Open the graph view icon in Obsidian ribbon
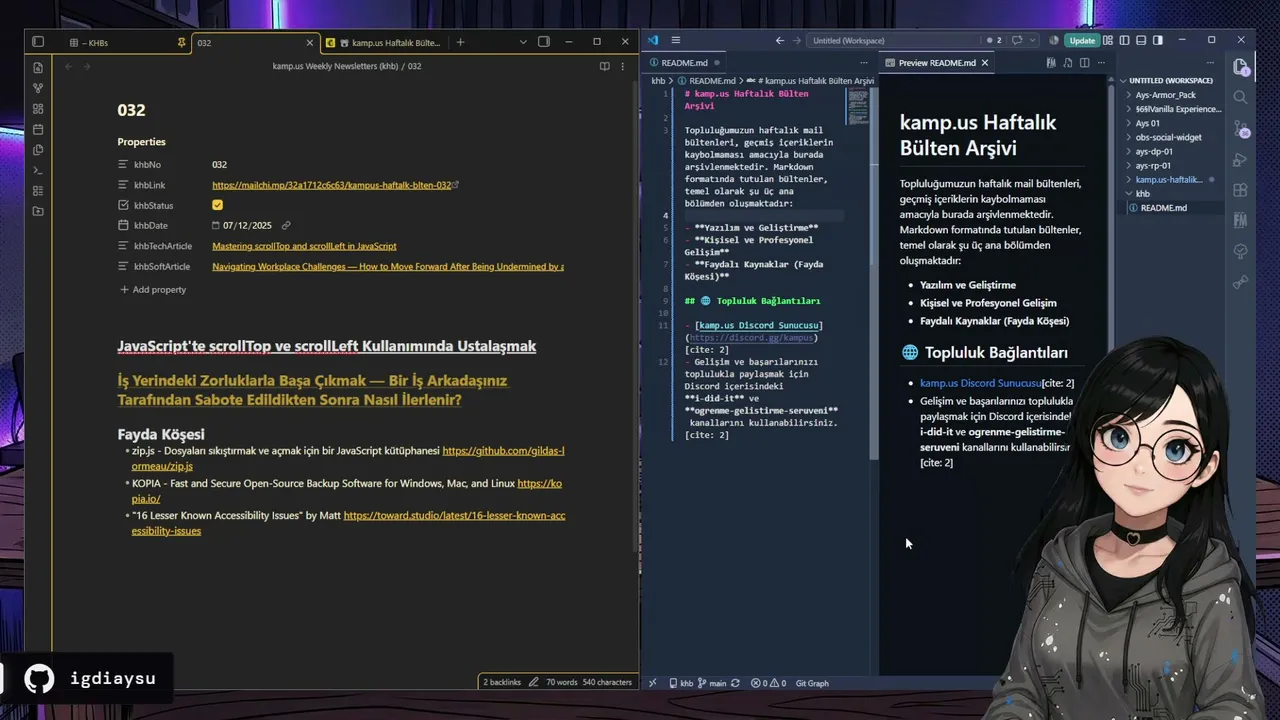 tap(38, 88)
